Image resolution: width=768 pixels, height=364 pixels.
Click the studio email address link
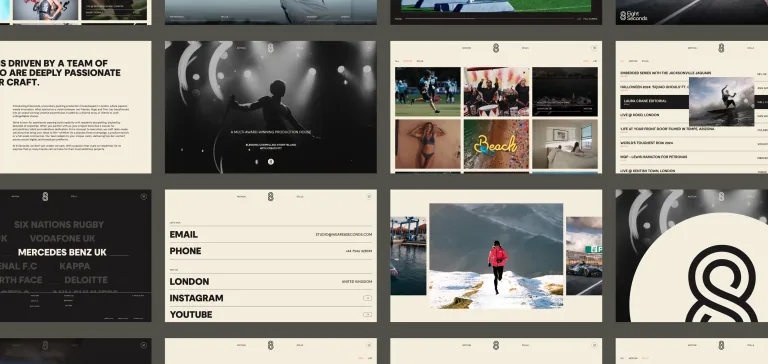point(344,235)
